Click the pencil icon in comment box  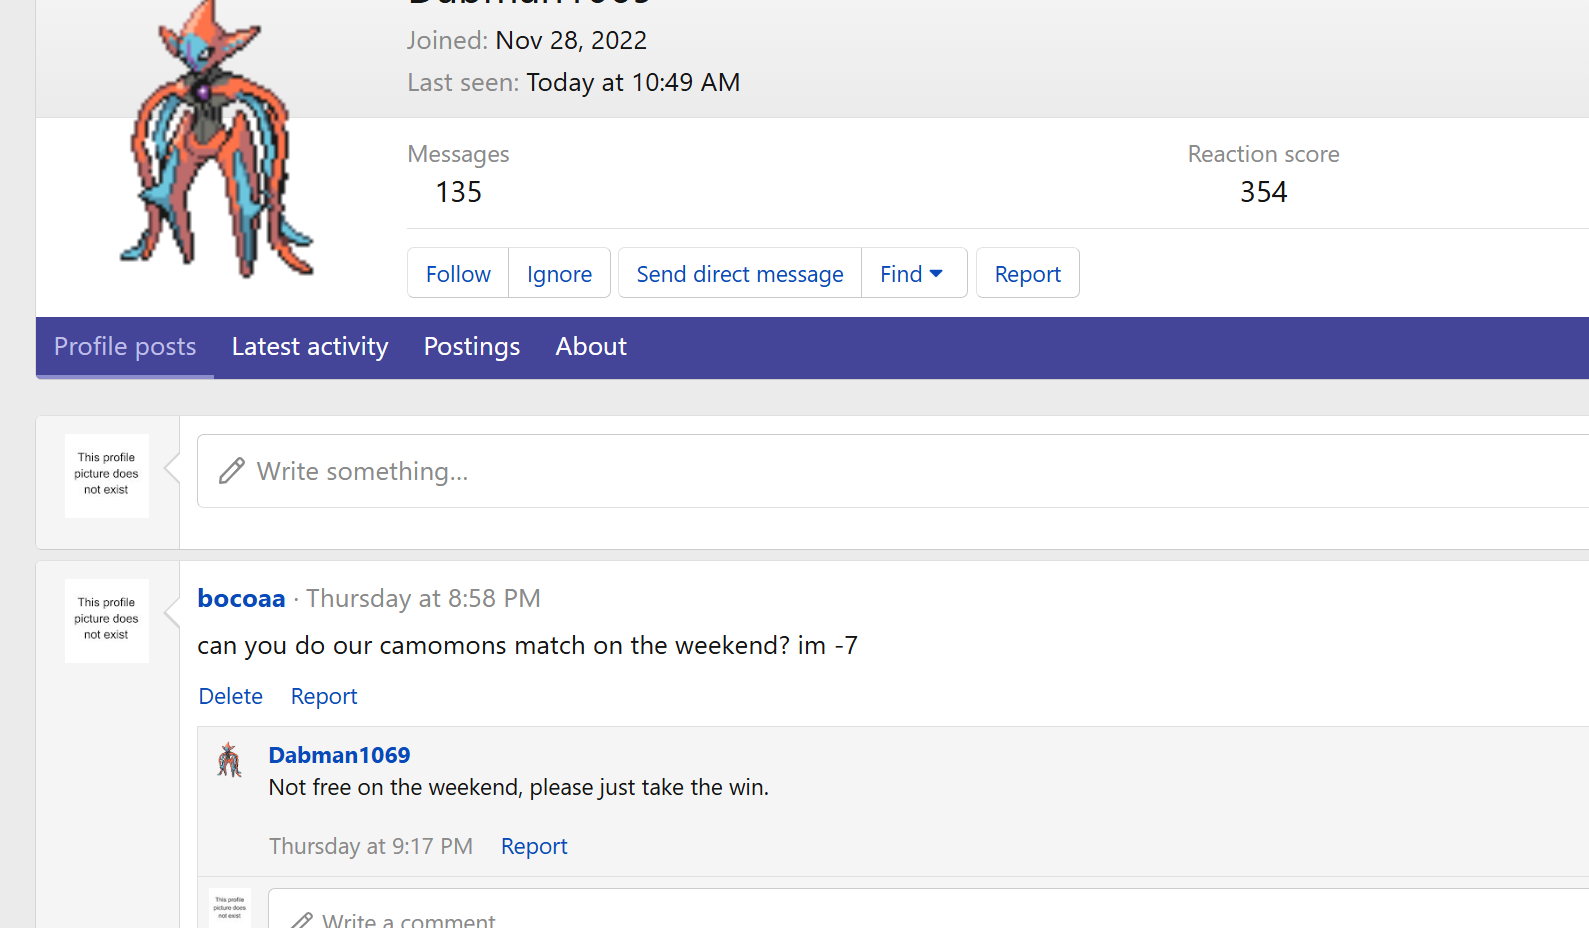coord(302,921)
